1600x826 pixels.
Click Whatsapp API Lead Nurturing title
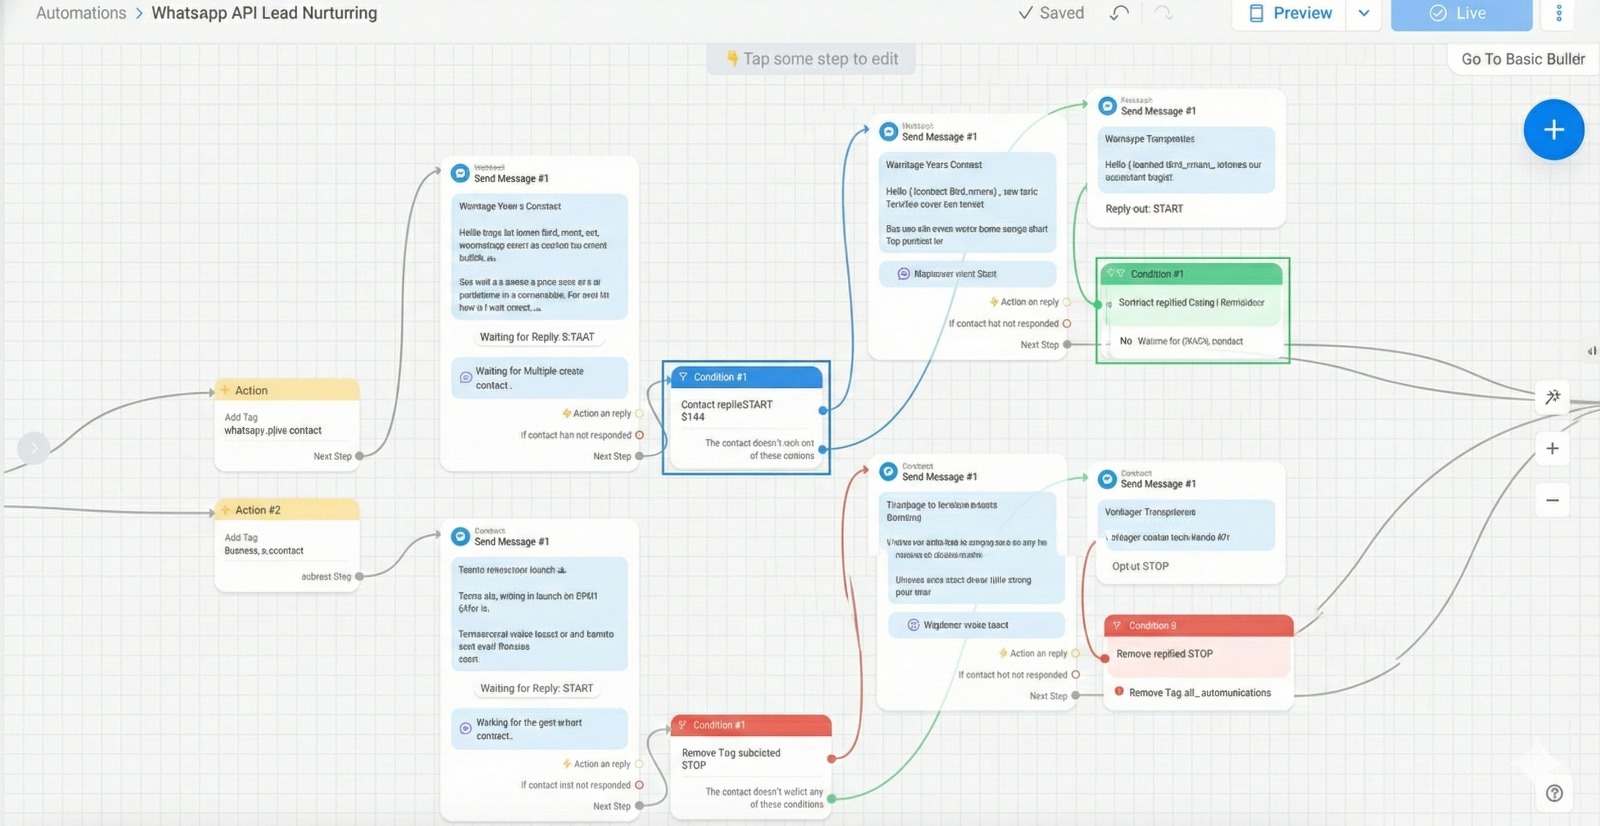click(x=264, y=13)
